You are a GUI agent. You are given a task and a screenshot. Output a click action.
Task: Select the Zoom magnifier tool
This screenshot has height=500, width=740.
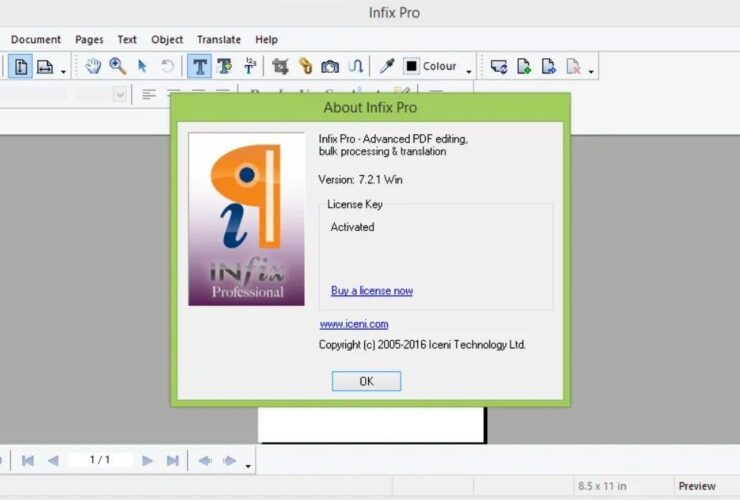coord(118,66)
